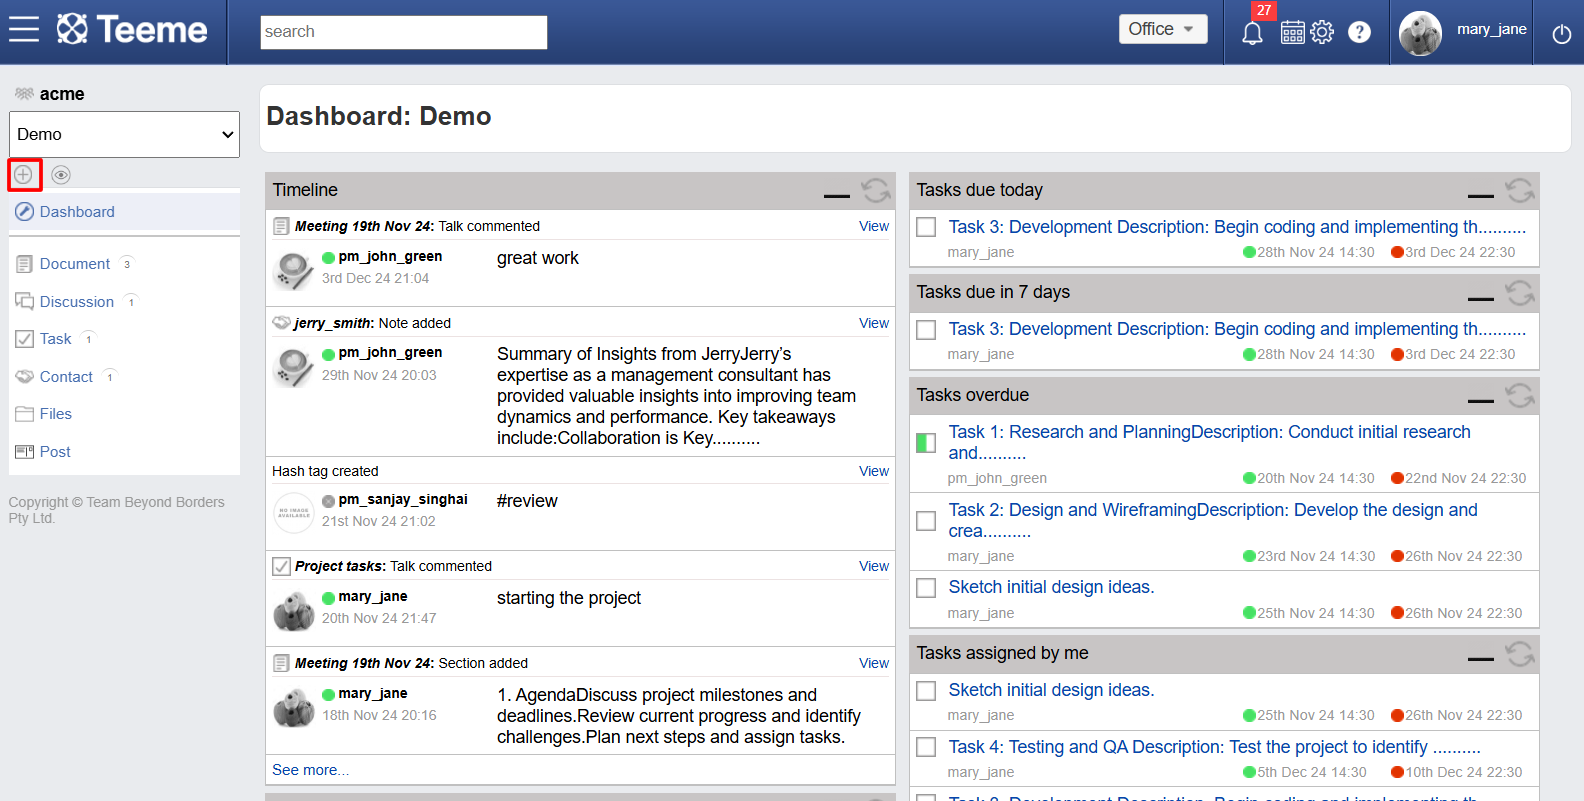
Task: Open the help question mark icon
Action: point(1359,32)
